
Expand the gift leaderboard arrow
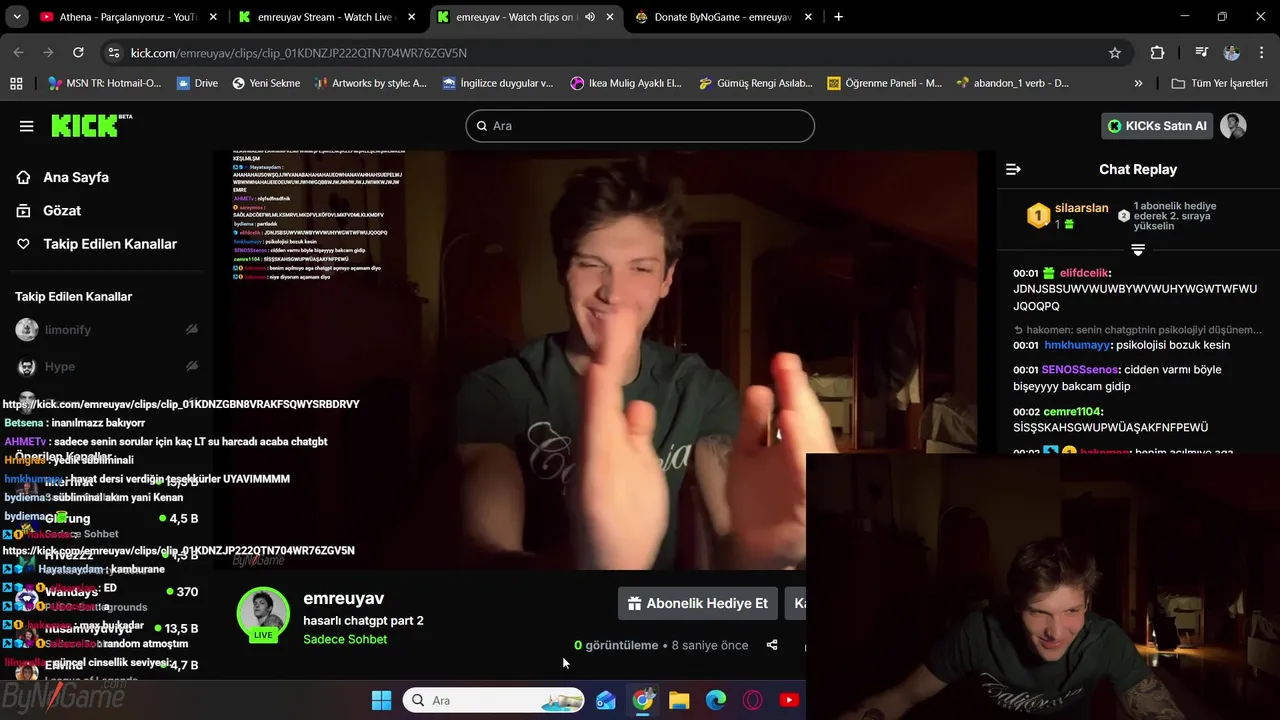(1138, 250)
